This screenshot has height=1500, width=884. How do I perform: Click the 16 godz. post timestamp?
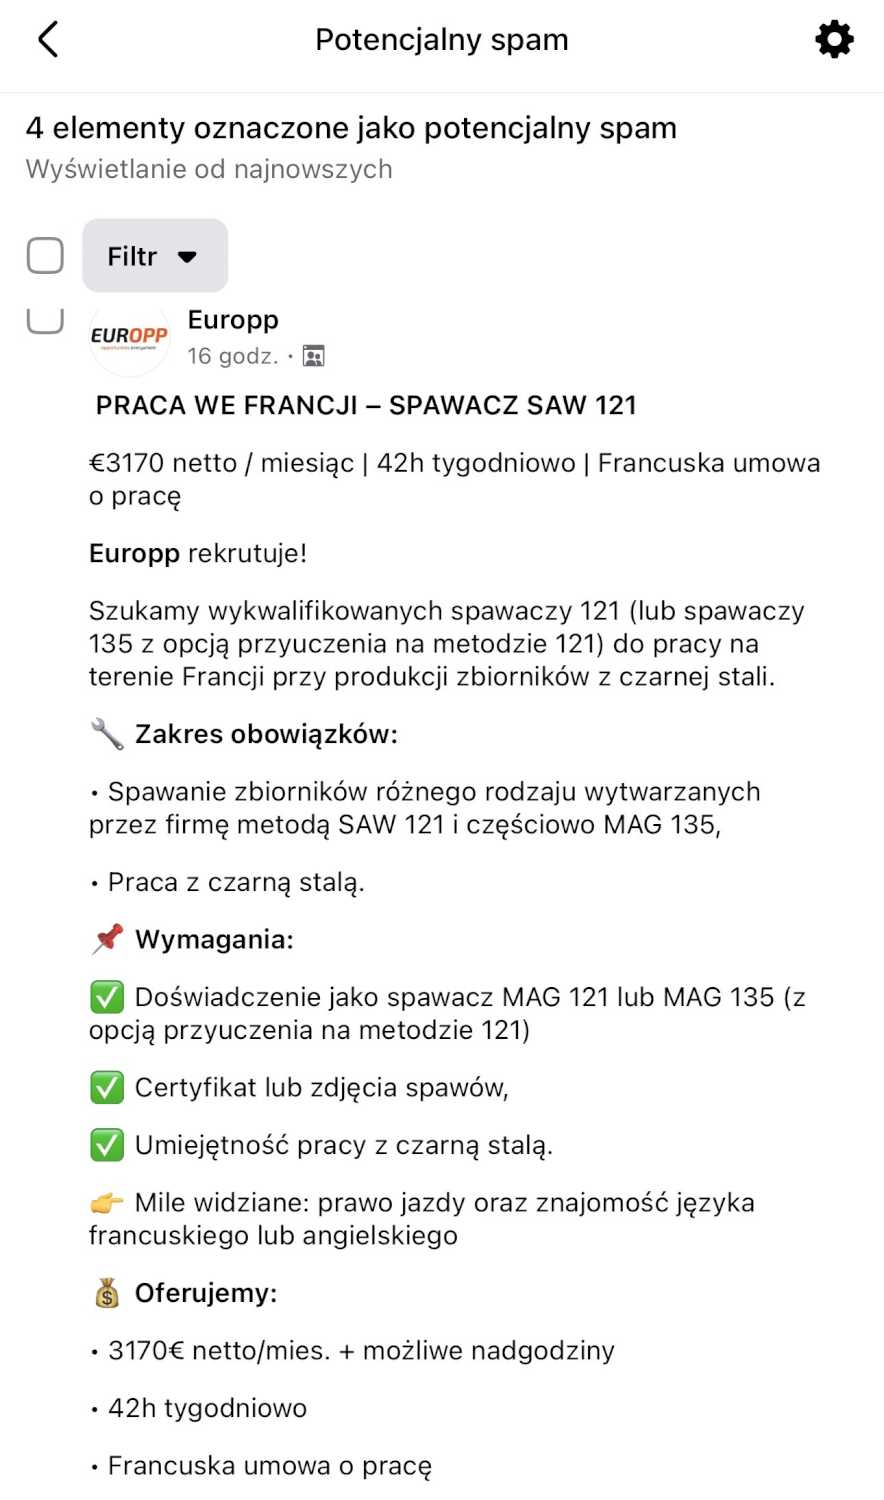tap(233, 356)
